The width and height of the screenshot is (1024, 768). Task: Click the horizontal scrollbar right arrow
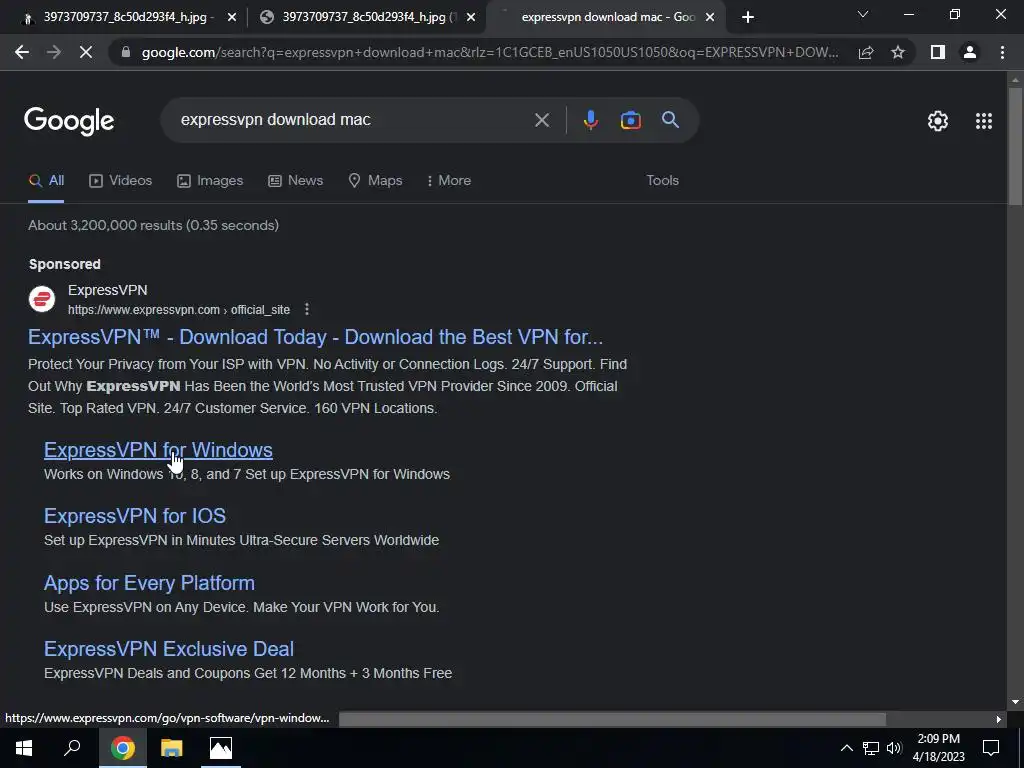click(x=999, y=719)
